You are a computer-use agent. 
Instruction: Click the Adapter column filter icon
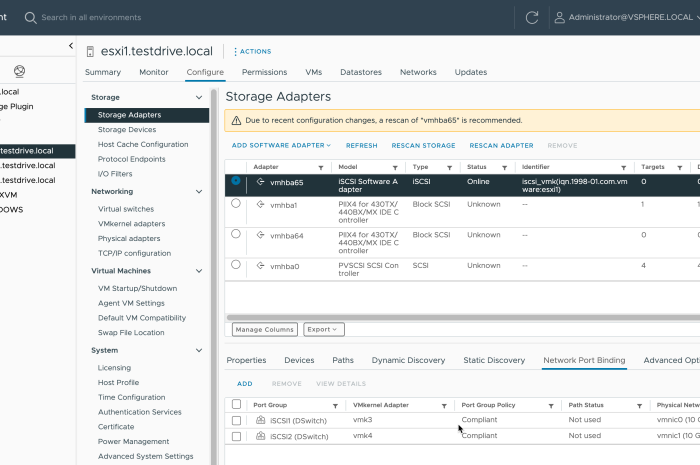tap(321, 167)
